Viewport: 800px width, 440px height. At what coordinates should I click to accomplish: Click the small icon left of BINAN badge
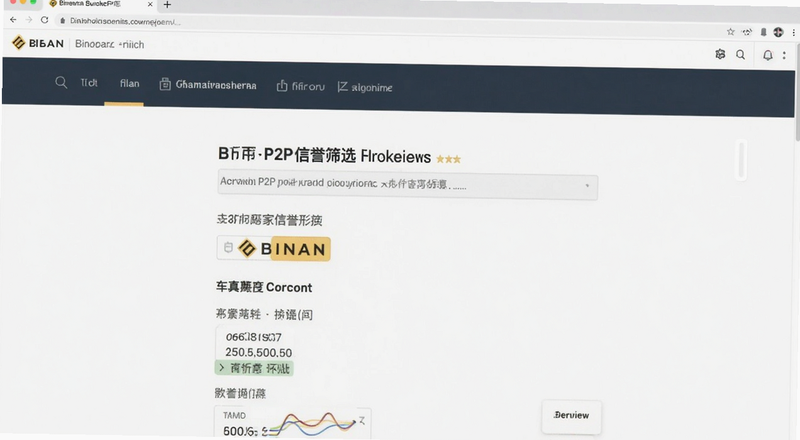click(228, 248)
